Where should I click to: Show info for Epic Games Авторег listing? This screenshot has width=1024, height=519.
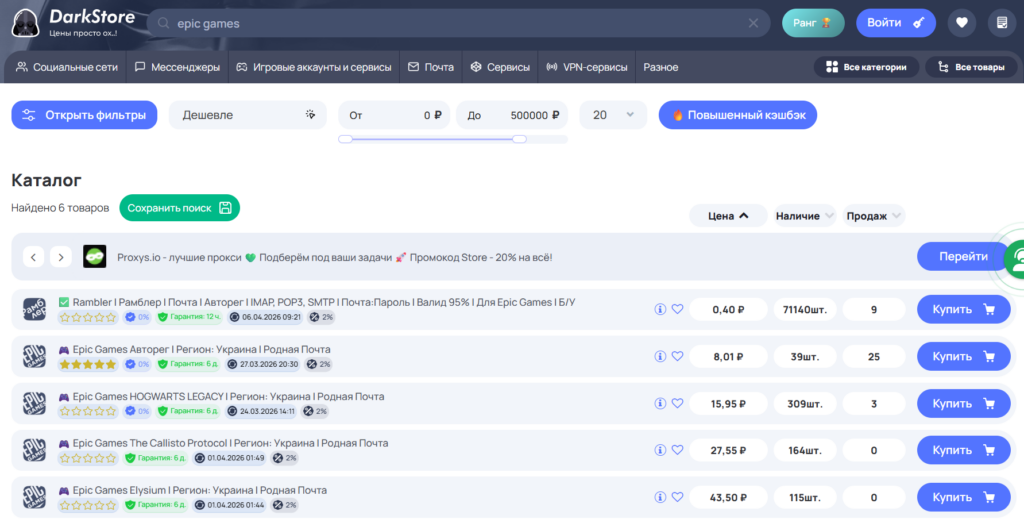660,356
